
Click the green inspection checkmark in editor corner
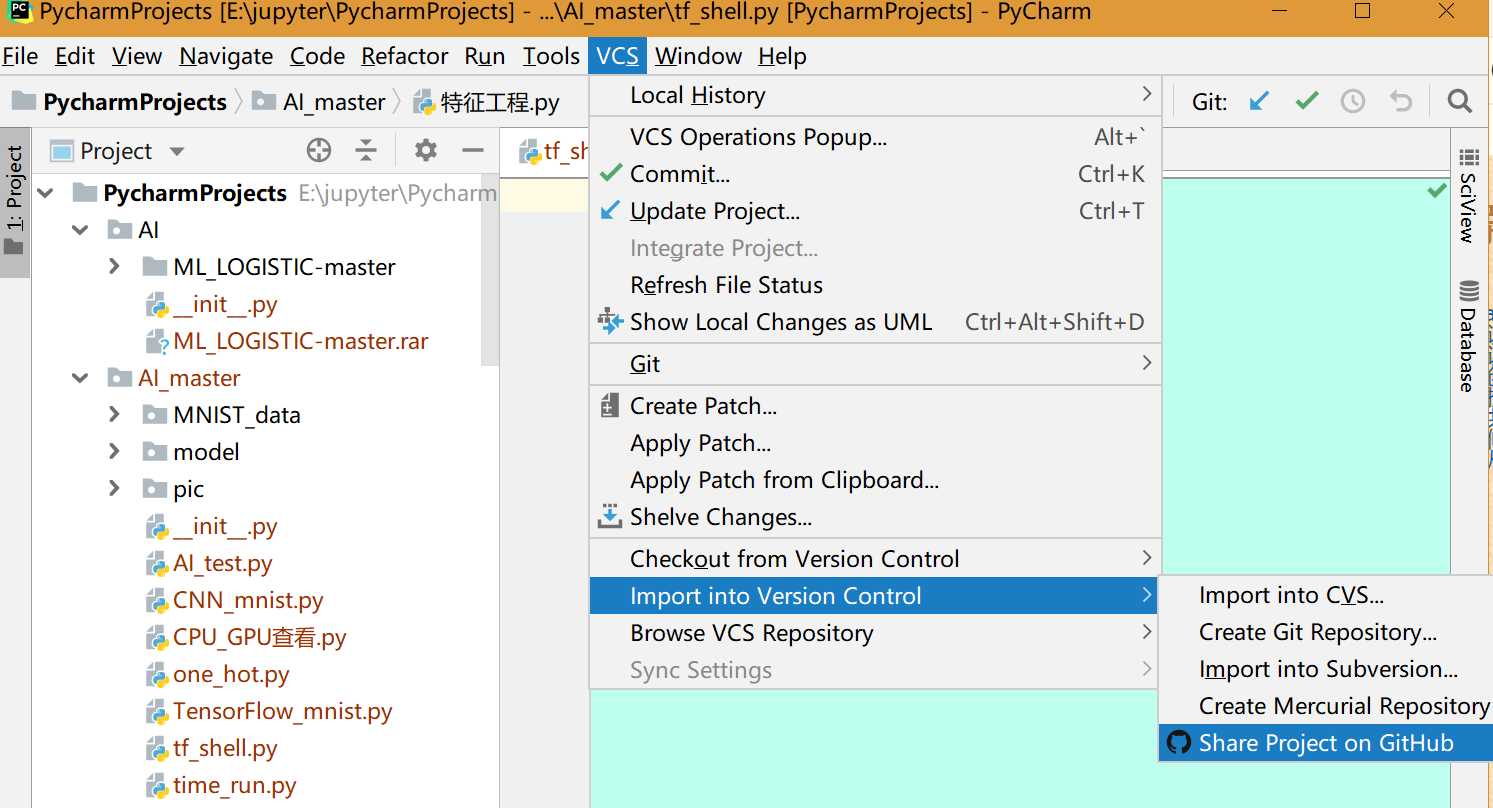pyautogui.click(x=1437, y=190)
